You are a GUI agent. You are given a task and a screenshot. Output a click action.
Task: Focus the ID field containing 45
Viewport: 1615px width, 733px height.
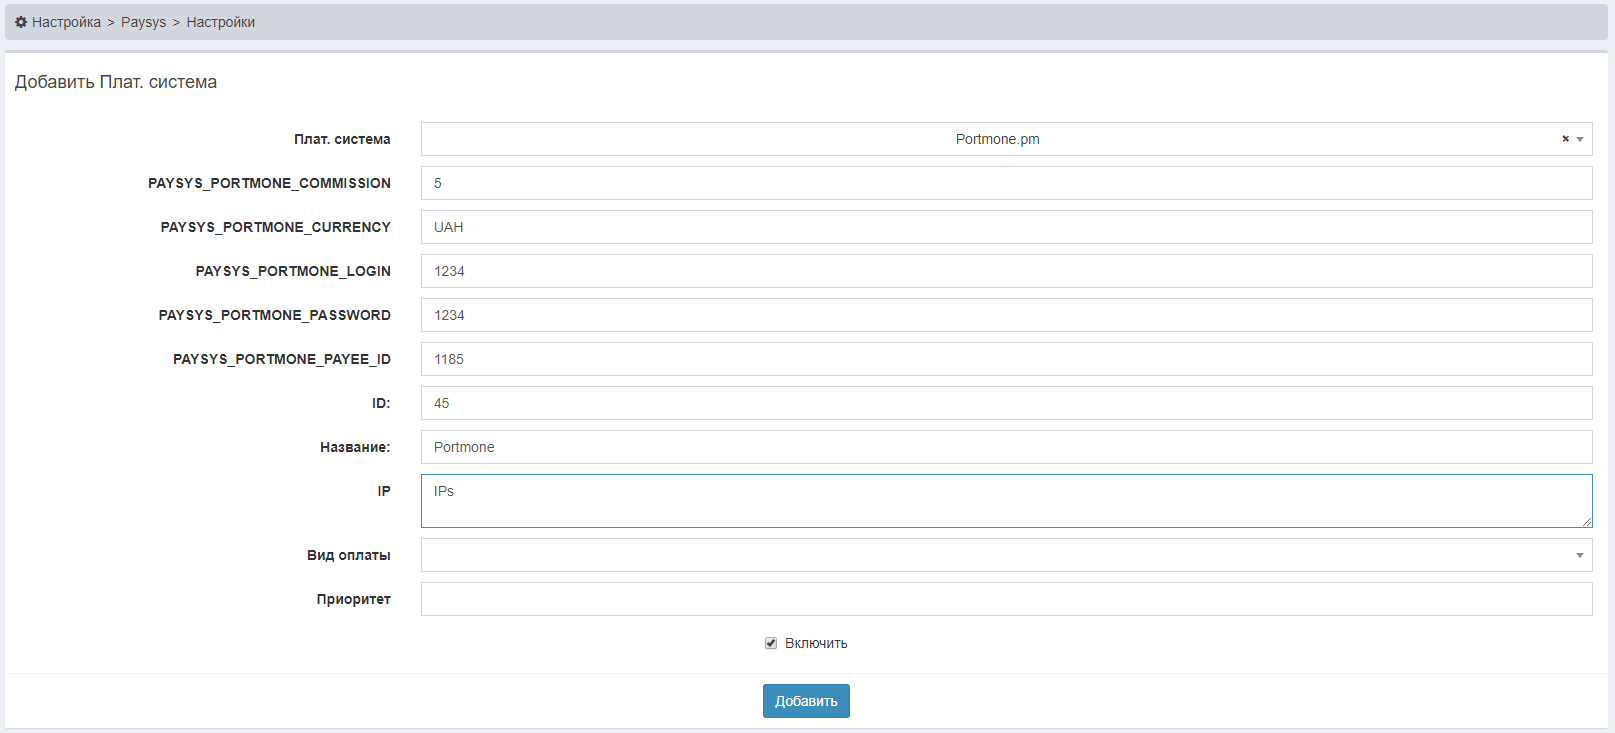(1006, 403)
